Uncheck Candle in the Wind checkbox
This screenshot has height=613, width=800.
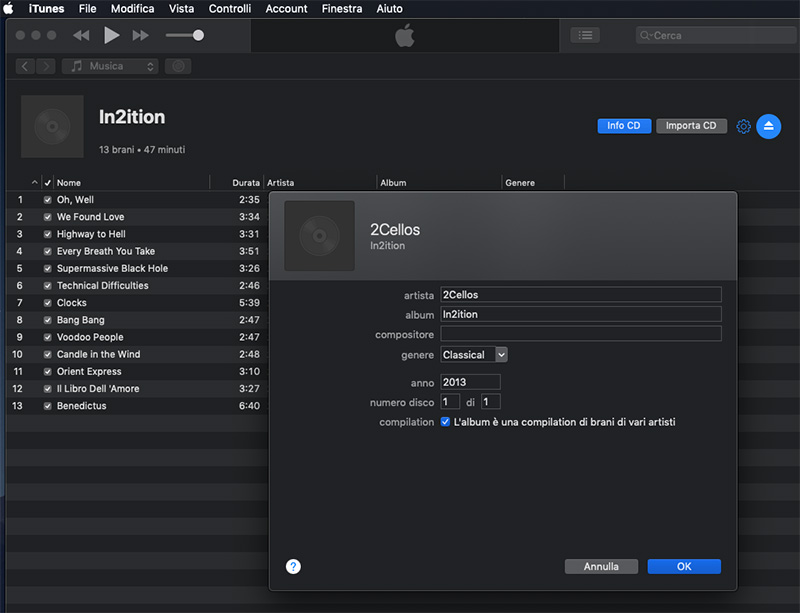(47, 355)
